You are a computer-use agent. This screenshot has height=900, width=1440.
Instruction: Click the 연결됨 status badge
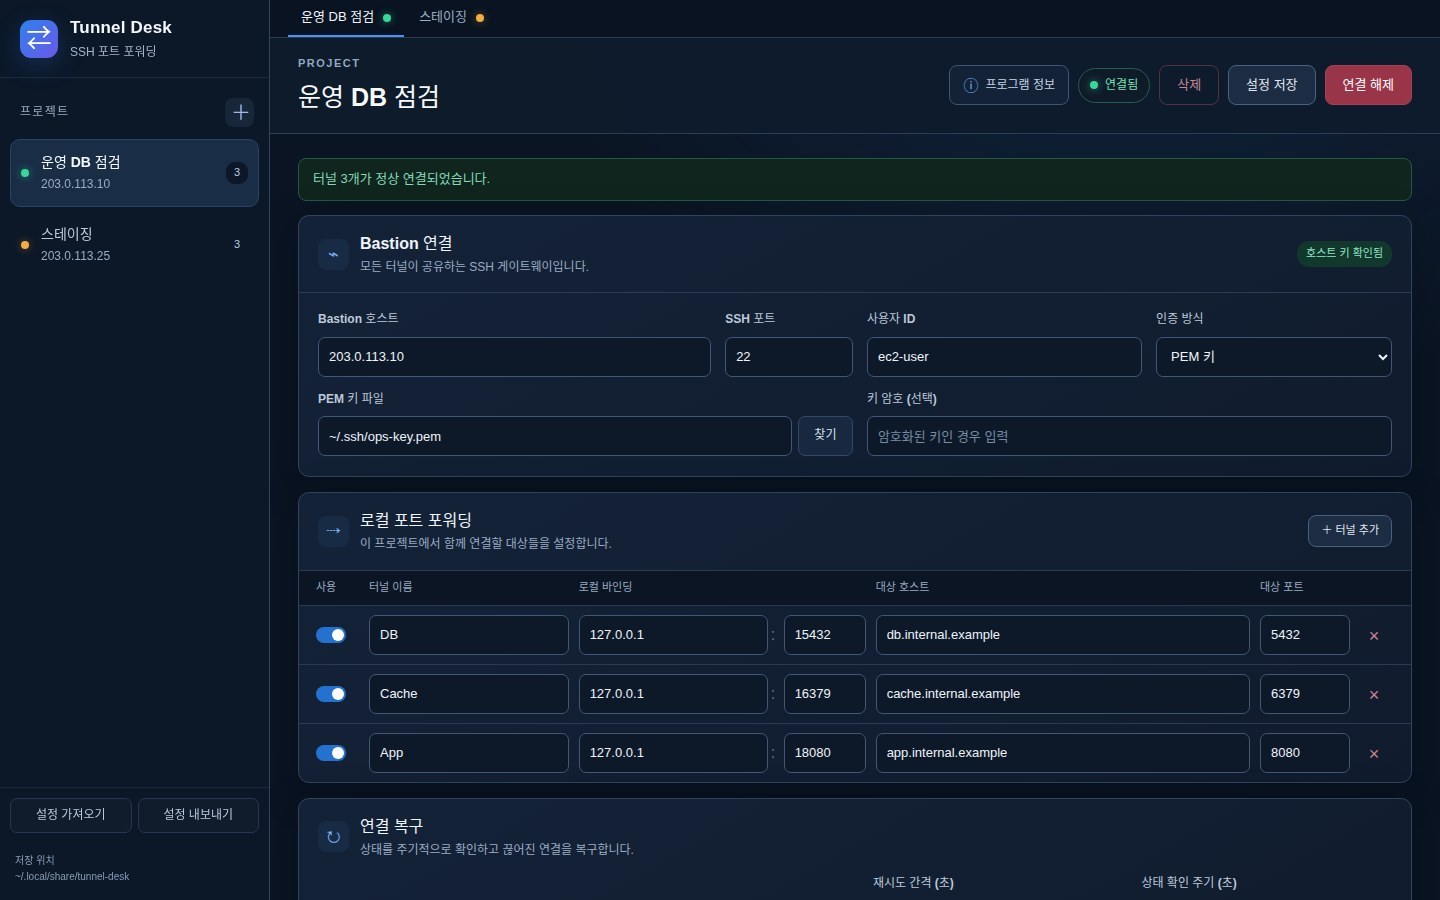[x=1114, y=85]
